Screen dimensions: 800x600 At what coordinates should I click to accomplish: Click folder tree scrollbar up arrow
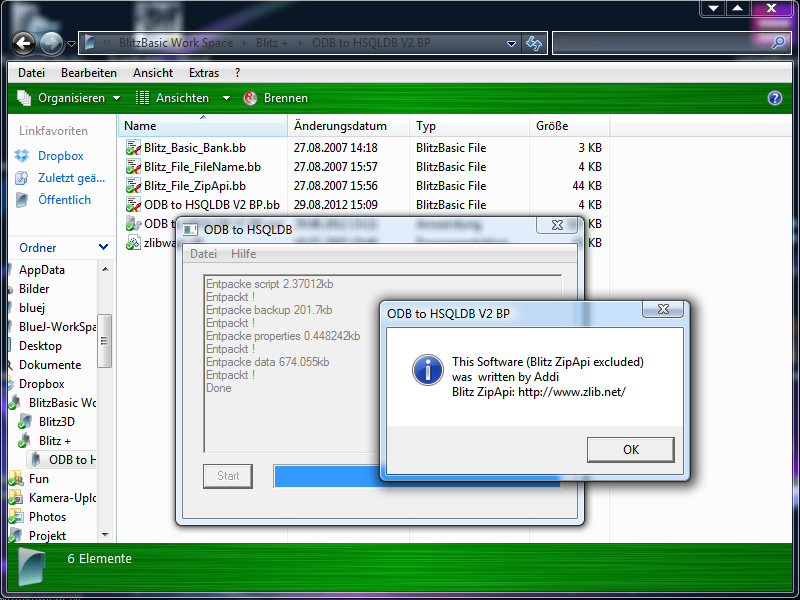(x=105, y=269)
